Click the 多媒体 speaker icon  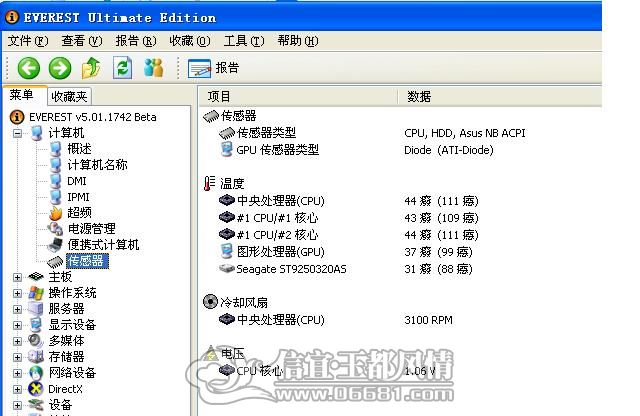pyautogui.click(x=36, y=340)
